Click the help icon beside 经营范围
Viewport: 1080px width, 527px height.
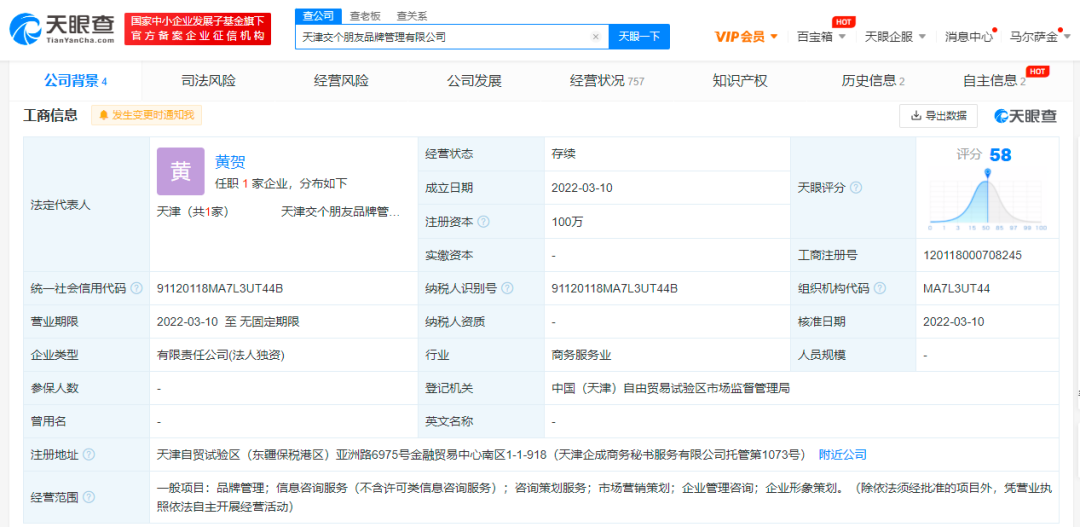pyautogui.click(x=89, y=496)
